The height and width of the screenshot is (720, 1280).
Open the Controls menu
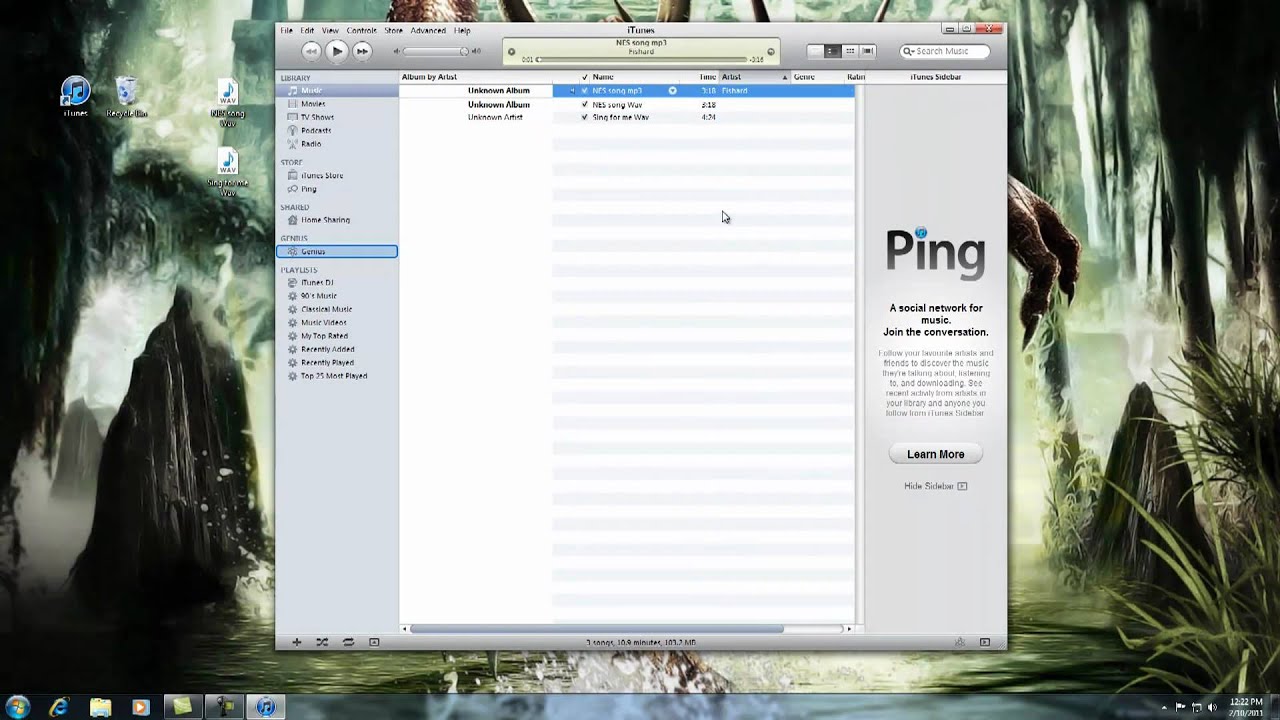click(x=362, y=31)
